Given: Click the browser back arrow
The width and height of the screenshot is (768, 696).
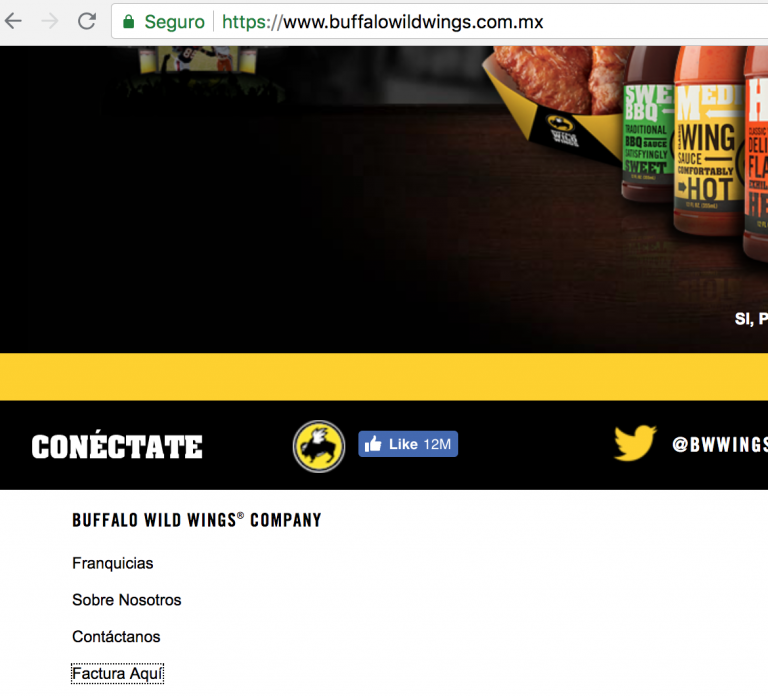Looking at the screenshot, I should (x=13, y=21).
